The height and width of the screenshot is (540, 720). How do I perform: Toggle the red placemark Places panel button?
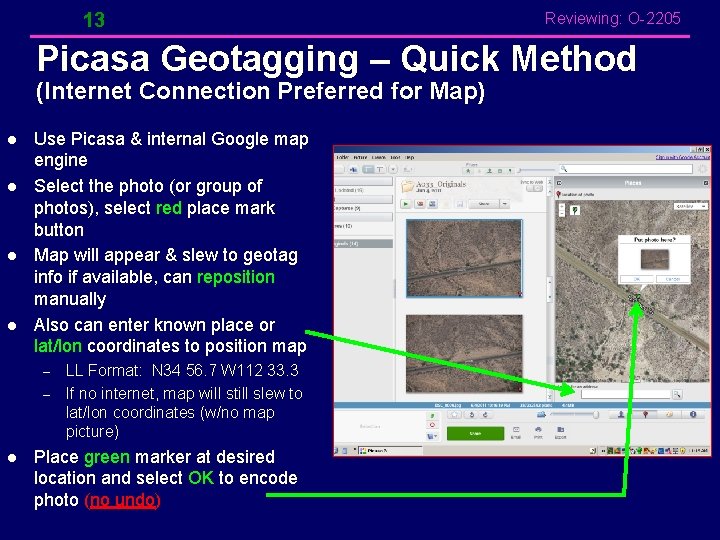tap(645, 414)
